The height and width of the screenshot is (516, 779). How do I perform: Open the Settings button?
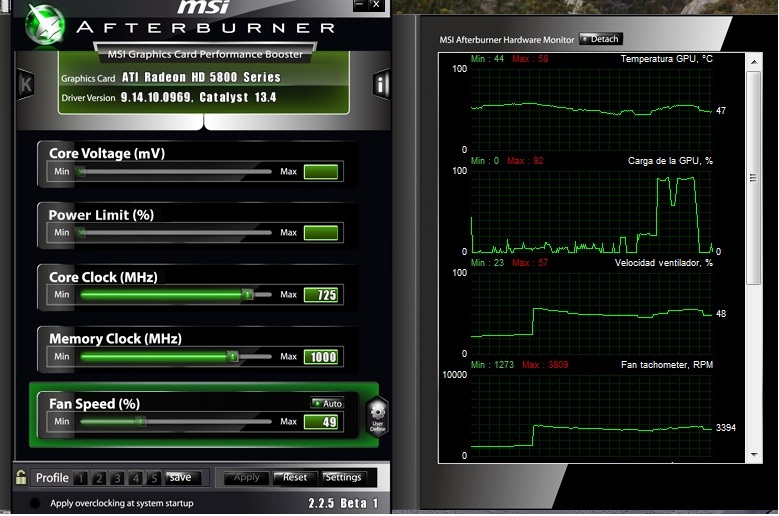(343, 477)
